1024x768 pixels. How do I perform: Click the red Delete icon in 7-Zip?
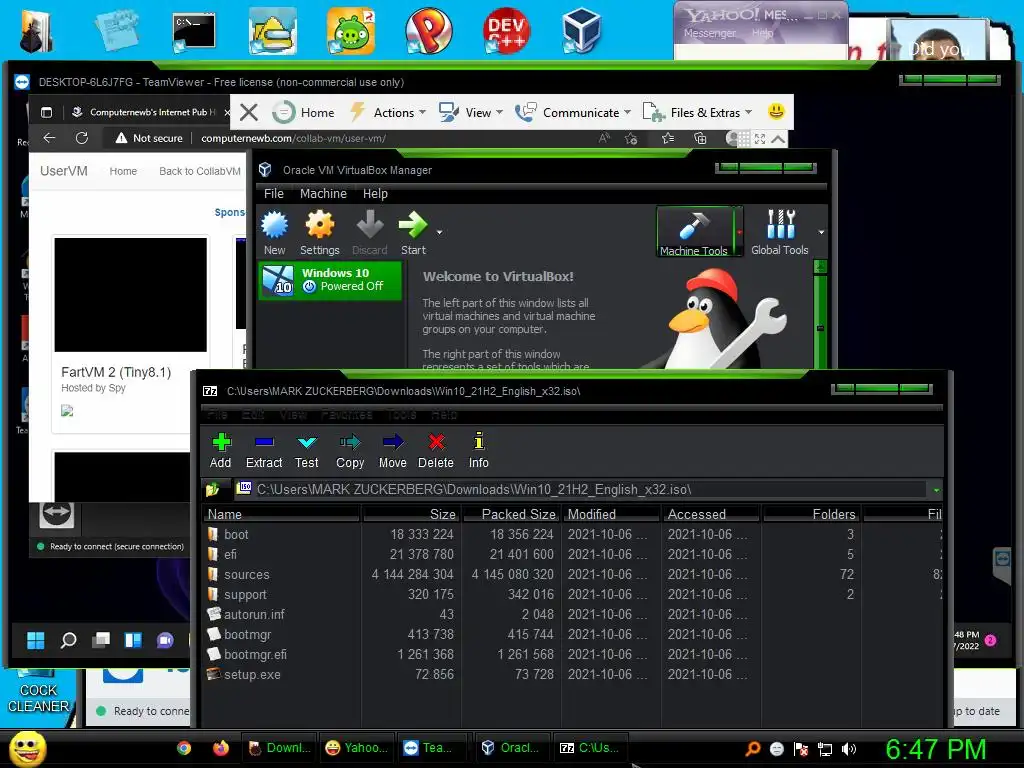pyautogui.click(x=436, y=442)
